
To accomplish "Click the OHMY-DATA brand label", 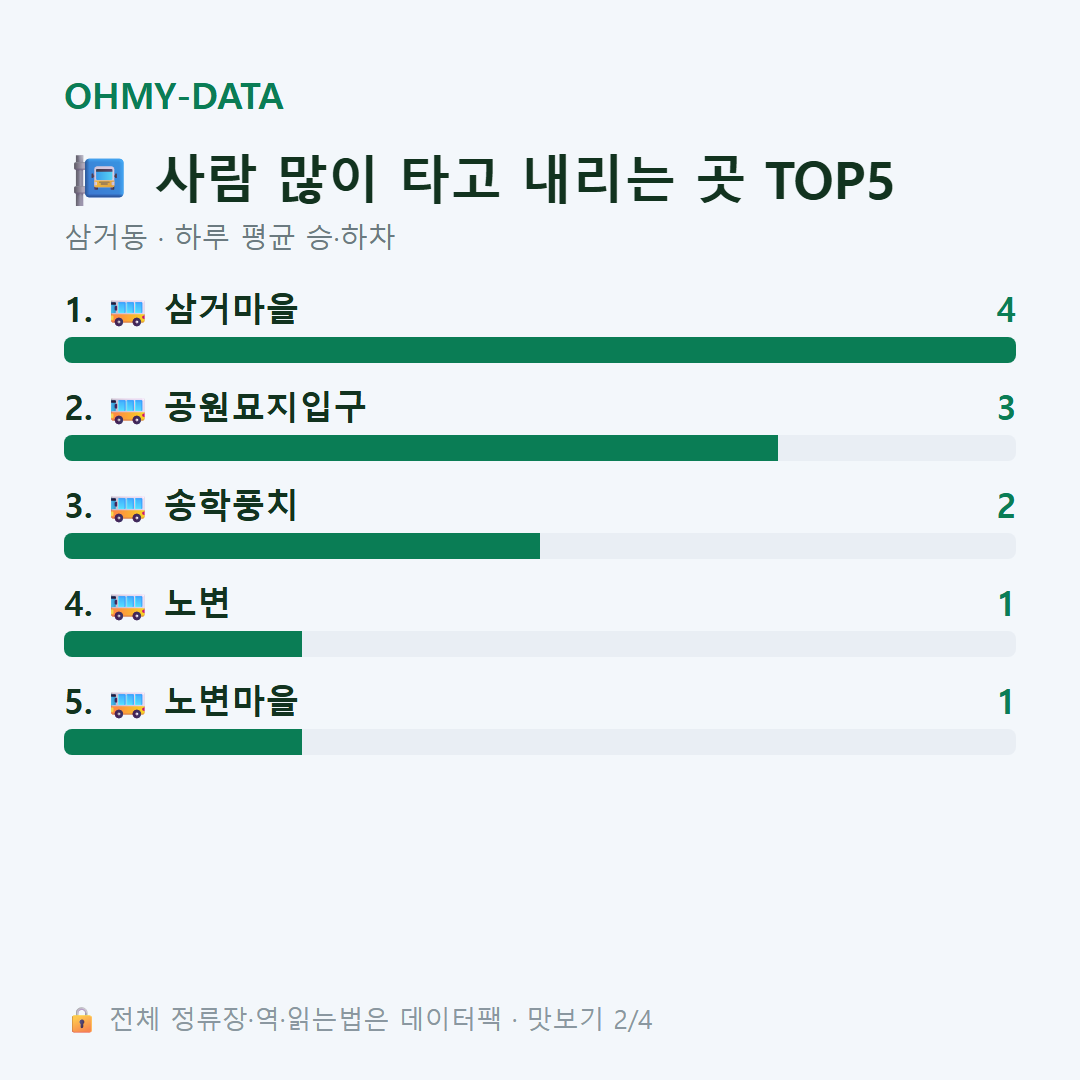I will (x=174, y=96).
